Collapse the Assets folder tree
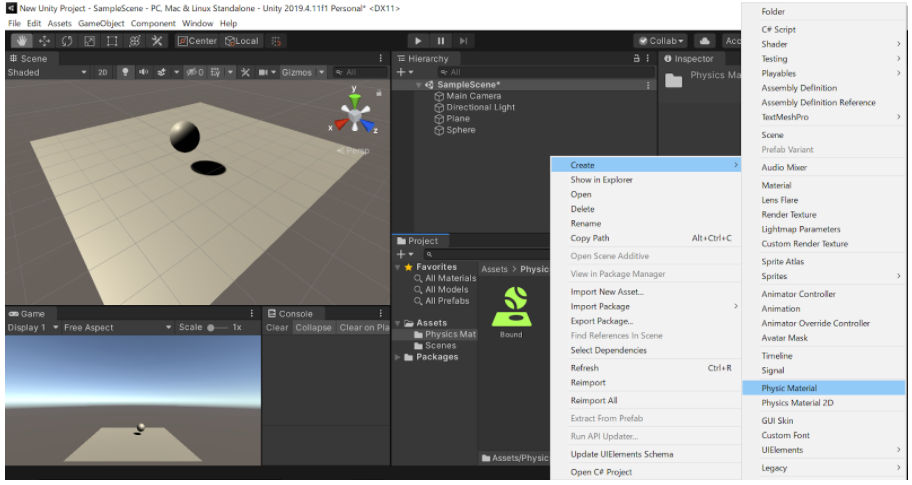912x485 pixels. 398,323
